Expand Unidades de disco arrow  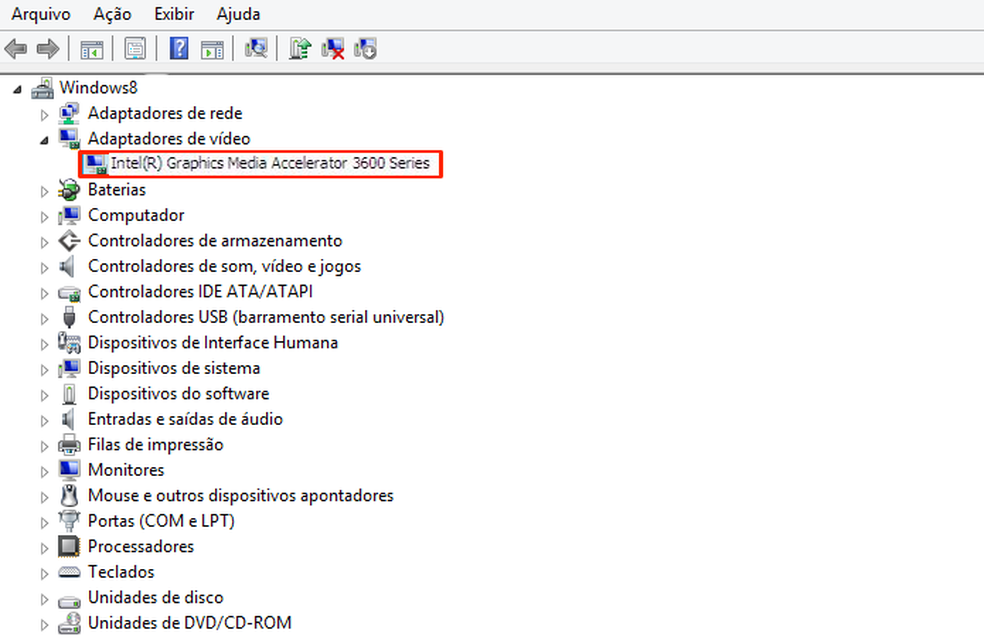pyautogui.click(x=44, y=599)
